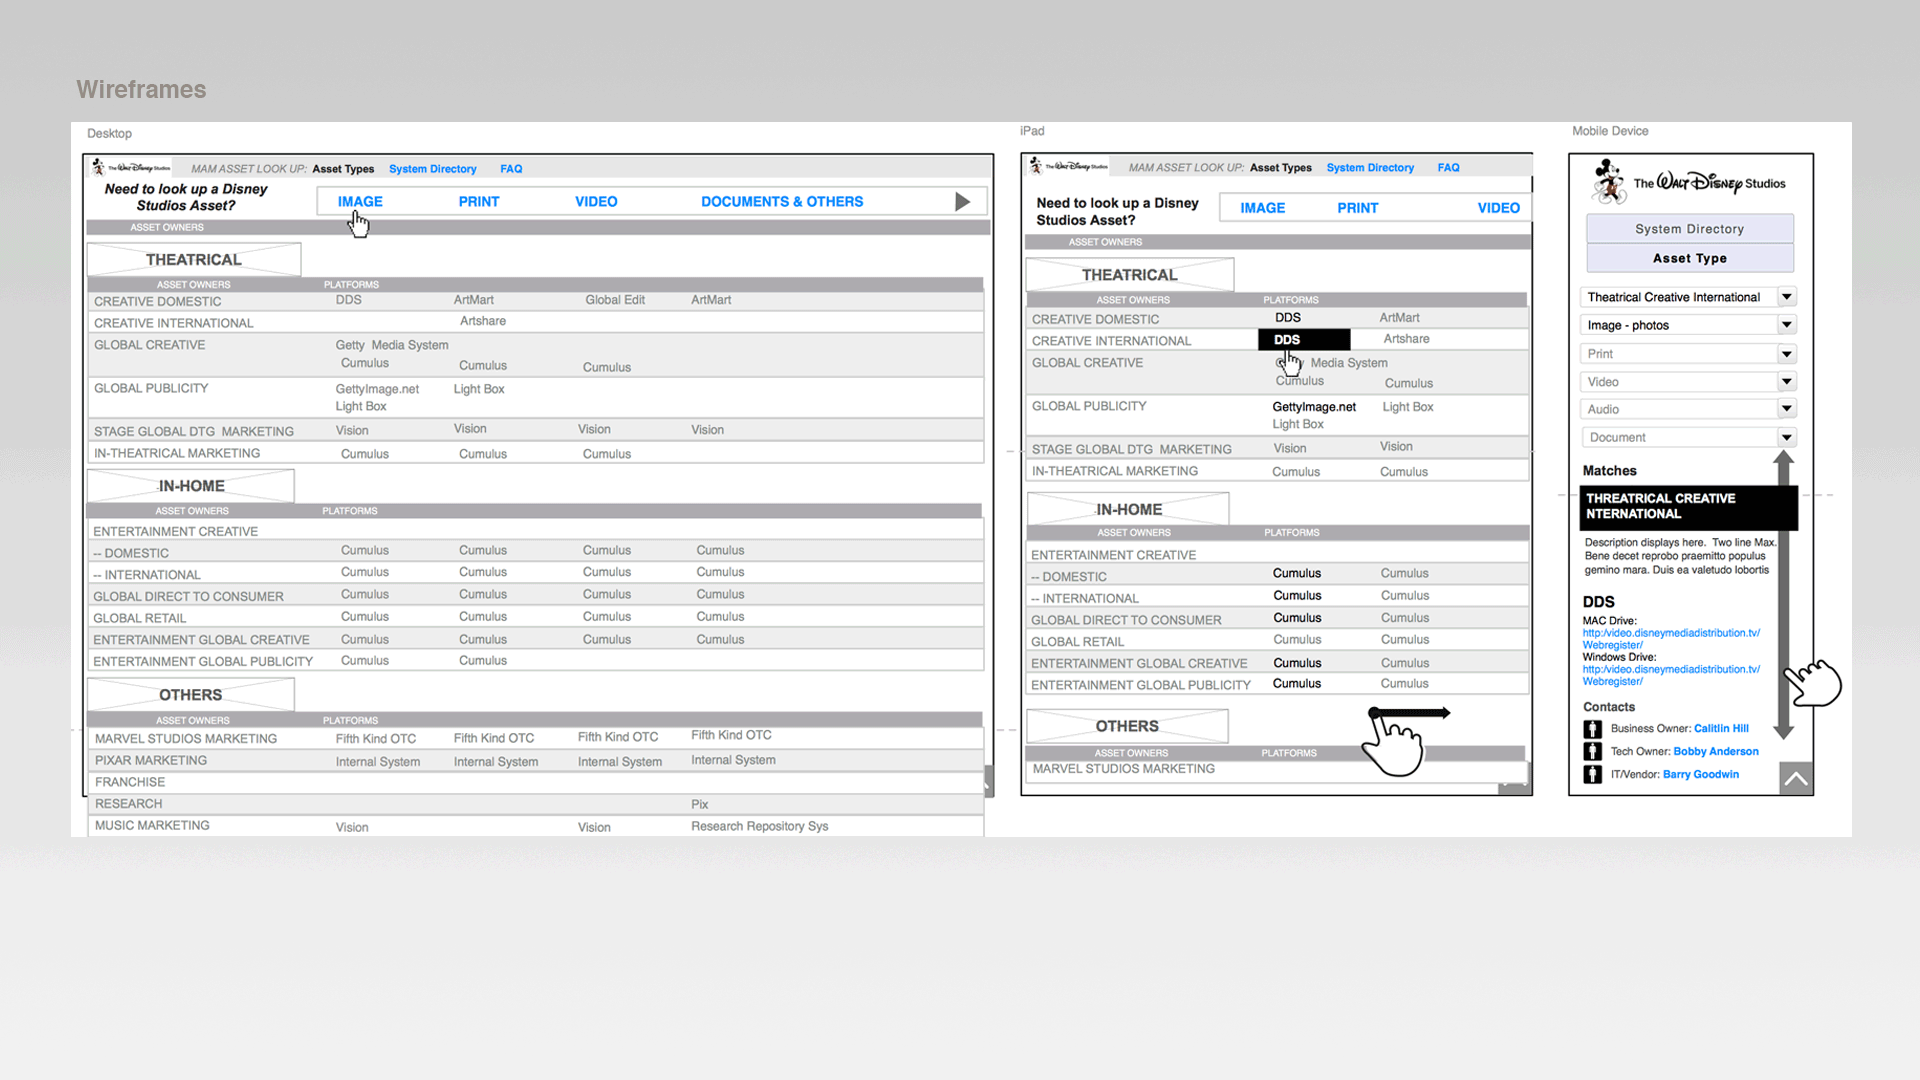Click Pix in Desktop Research row
The height and width of the screenshot is (1080, 1920).
pos(700,804)
